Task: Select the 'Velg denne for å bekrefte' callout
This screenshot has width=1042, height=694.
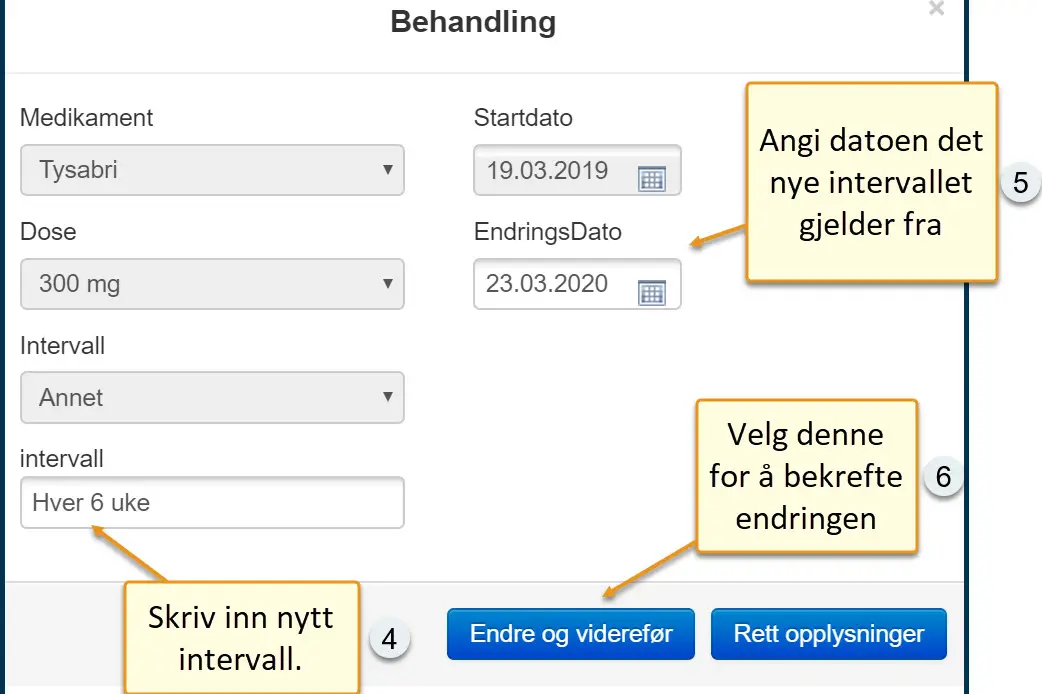Action: pos(806,477)
